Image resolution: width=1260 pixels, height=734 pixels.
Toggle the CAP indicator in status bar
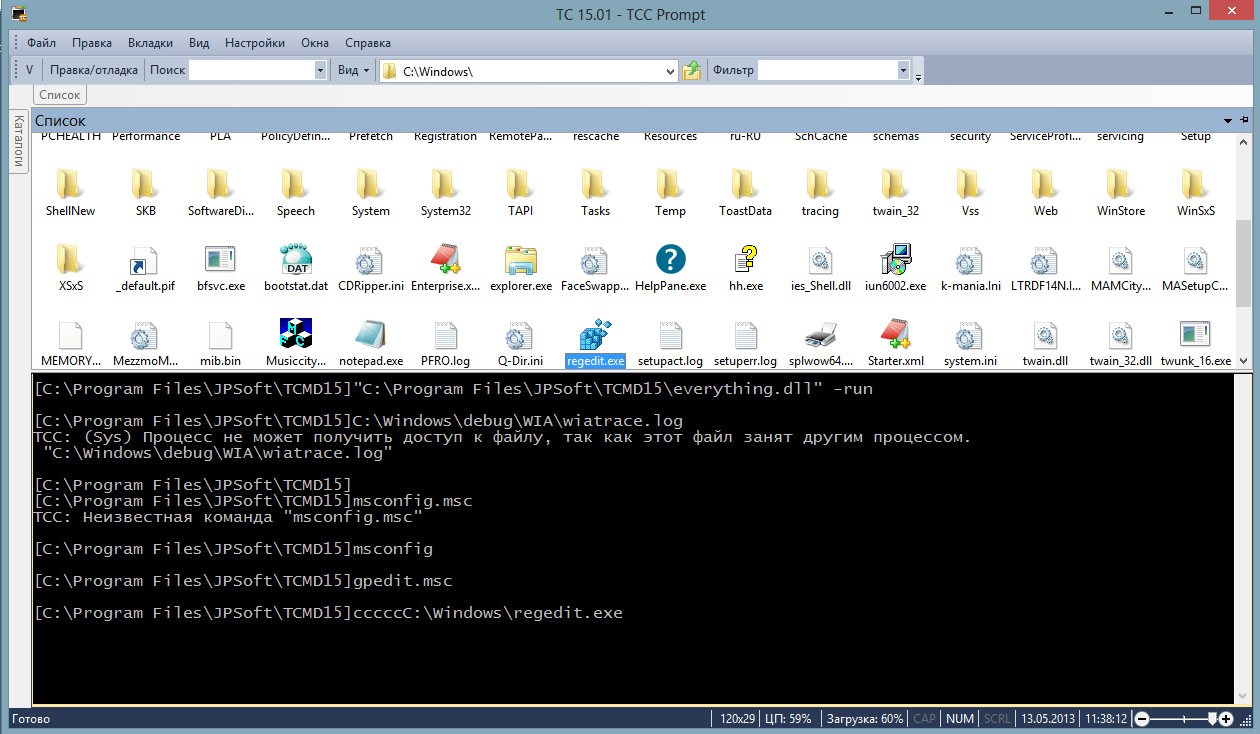[x=925, y=719]
